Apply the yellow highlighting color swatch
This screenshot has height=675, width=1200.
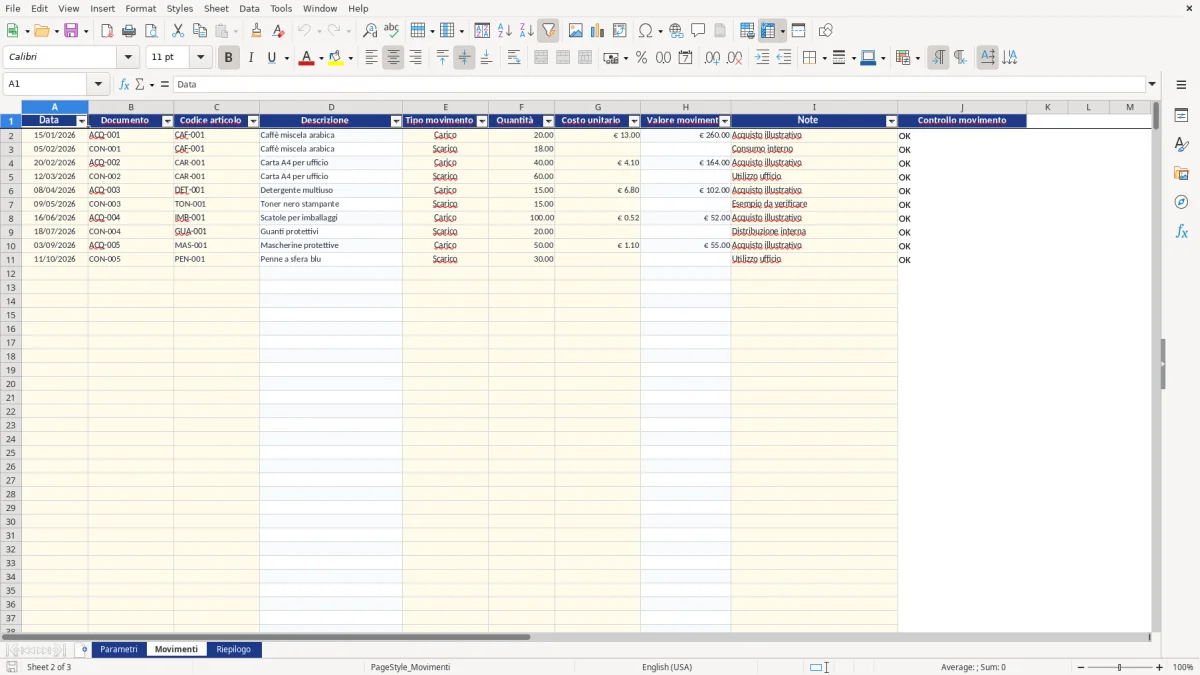tap(335, 58)
